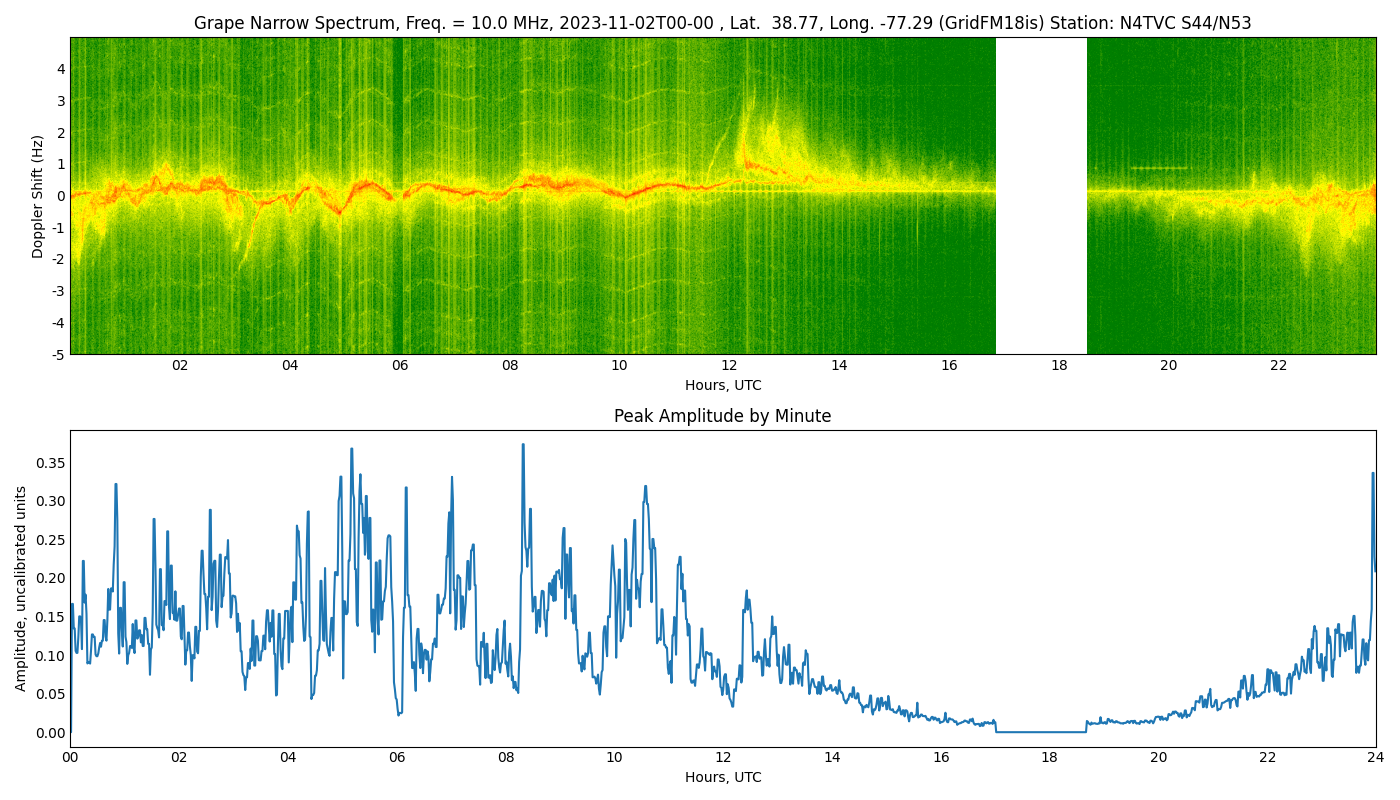Click the 00 hour tick on amplitude plot

[70, 758]
